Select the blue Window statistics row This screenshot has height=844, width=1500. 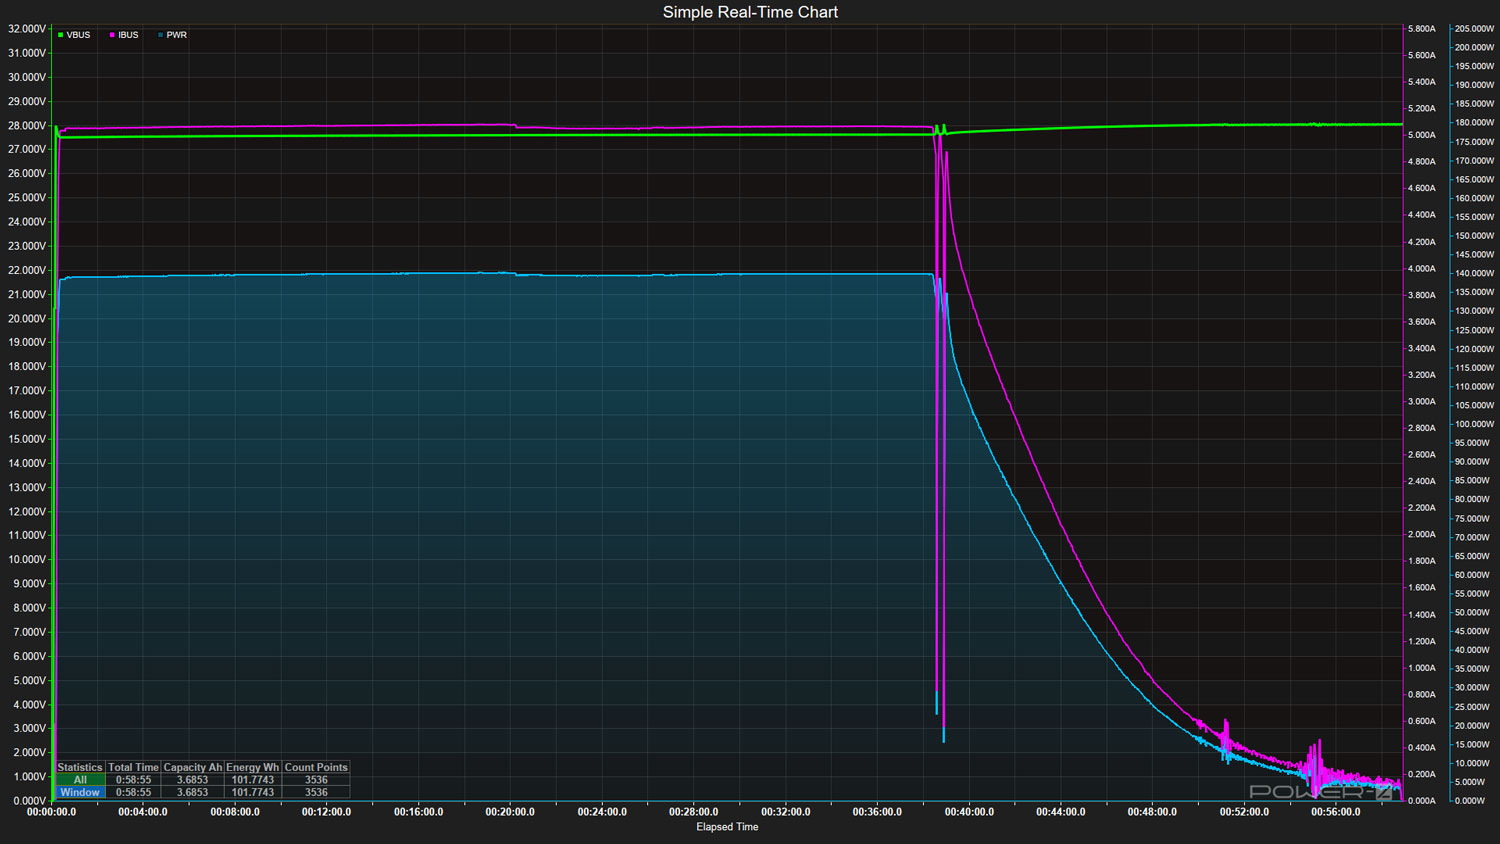click(80, 792)
